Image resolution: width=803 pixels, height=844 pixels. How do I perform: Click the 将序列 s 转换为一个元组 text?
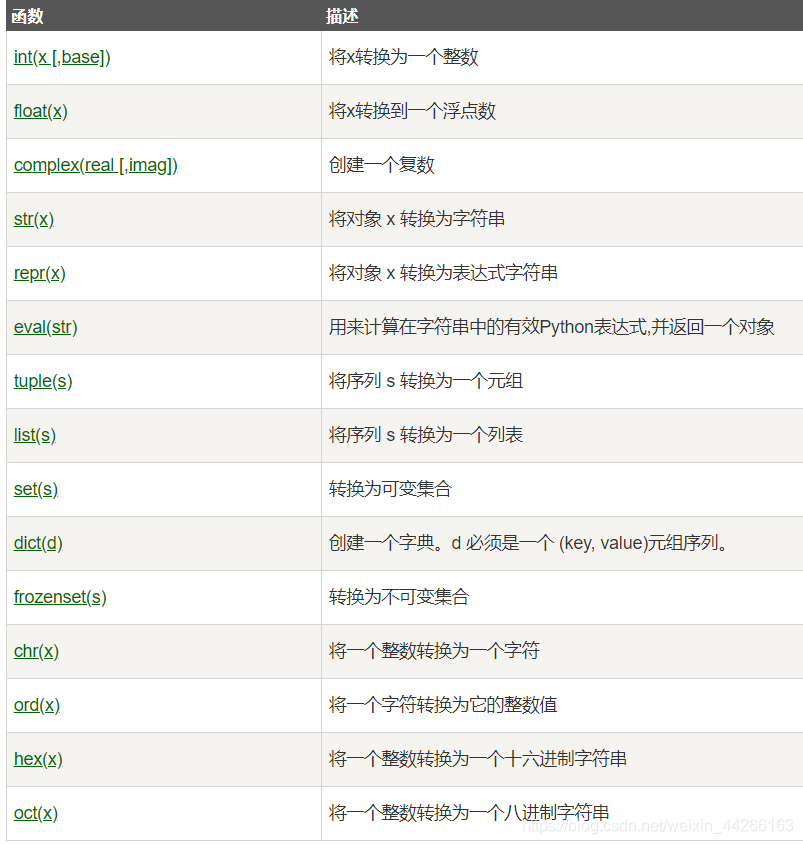[x=426, y=381]
